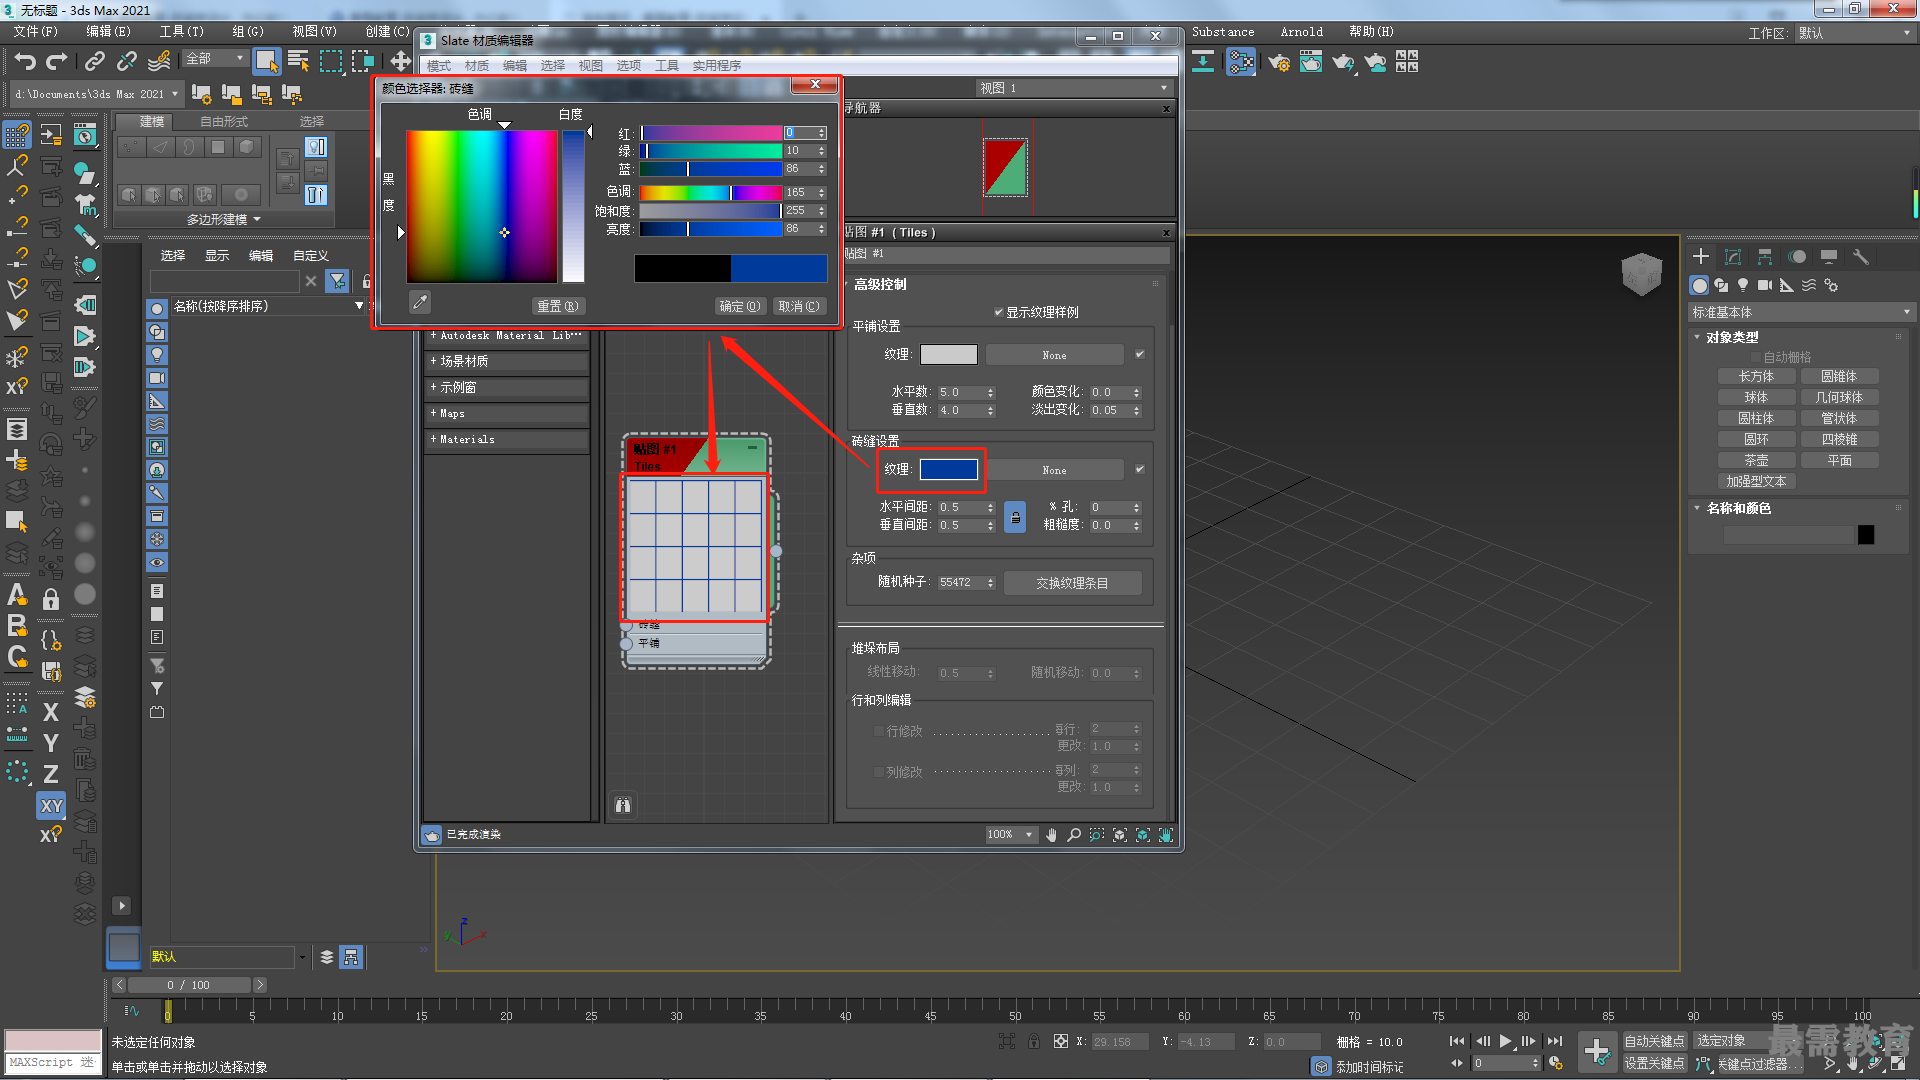1920x1080 pixels.
Task: Toggle the filter funnel in Scene Explorer
Action: [x=338, y=281]
